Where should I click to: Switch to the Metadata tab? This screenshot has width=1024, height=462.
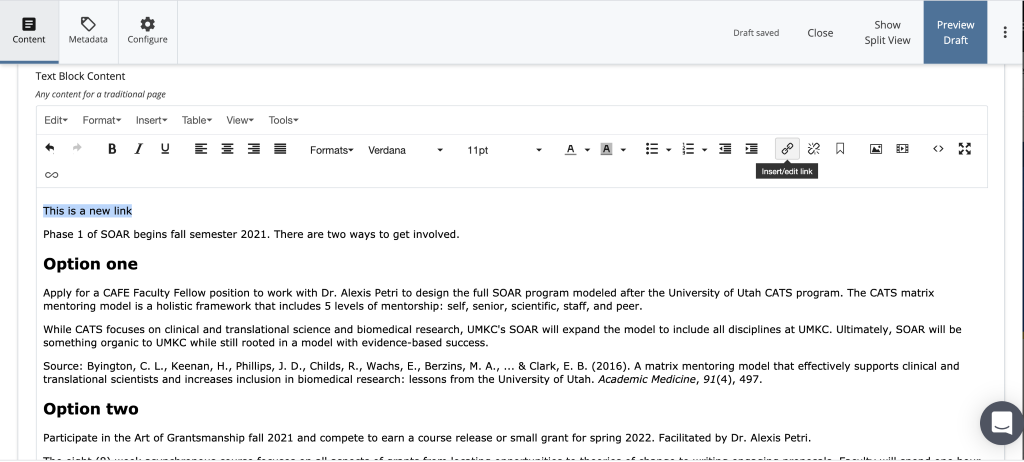(x=88, y=31)
